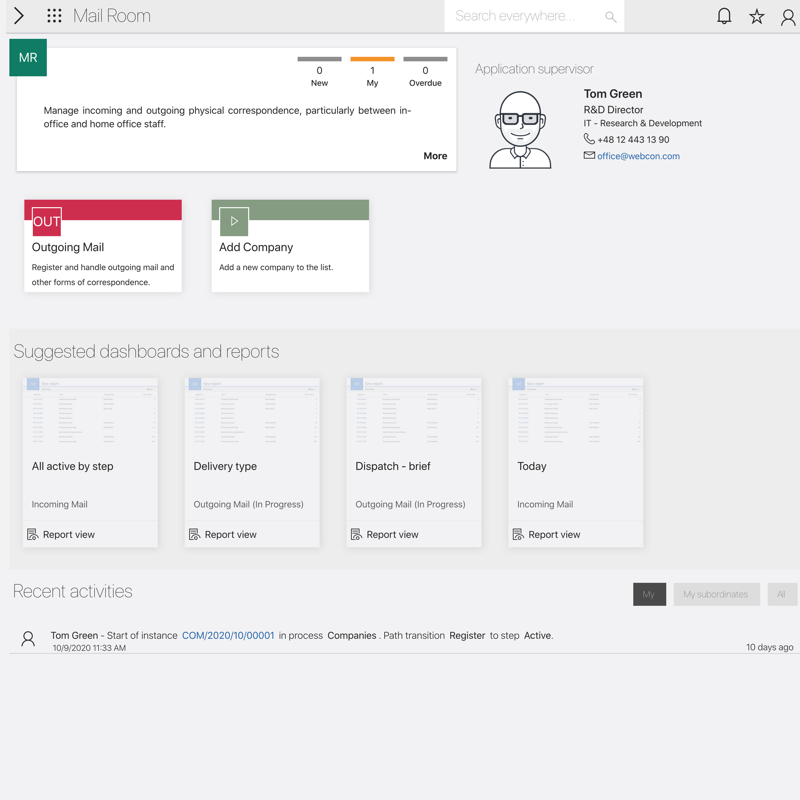Open Report view for Today
800x800 pixels.
click(553, 535)
